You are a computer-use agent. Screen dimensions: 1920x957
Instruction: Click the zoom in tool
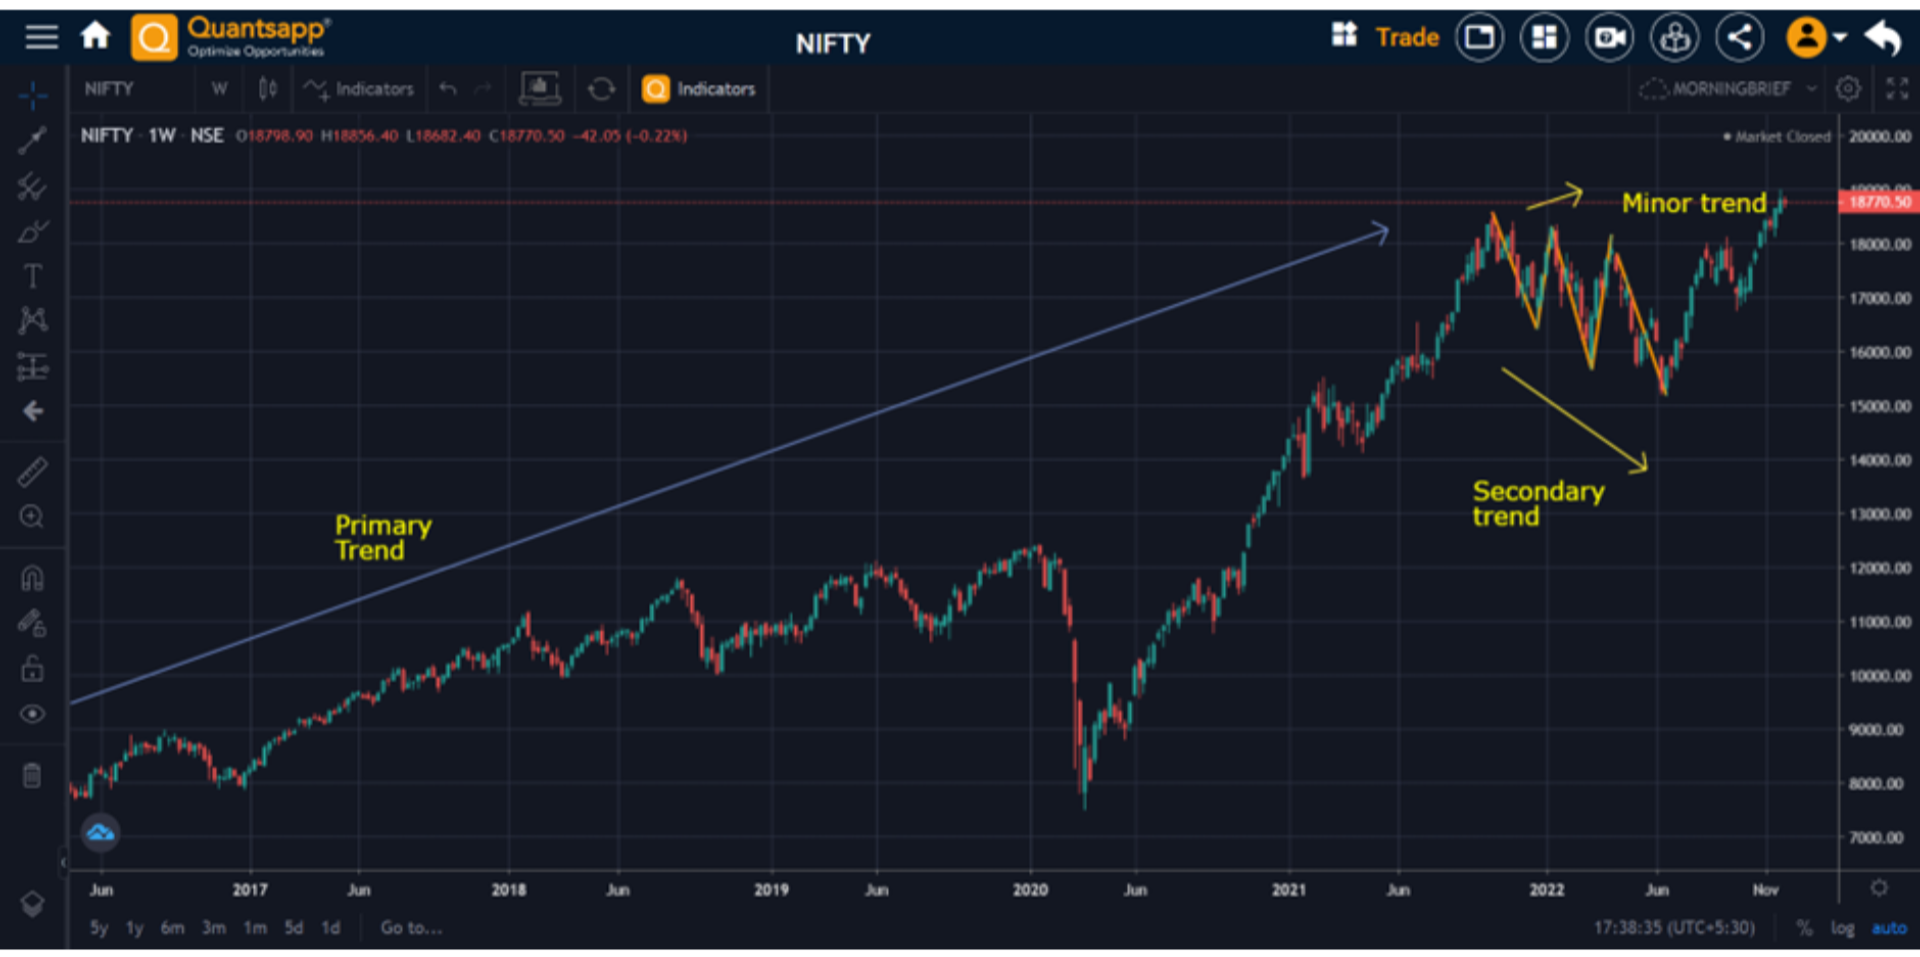tap(32, 517)
